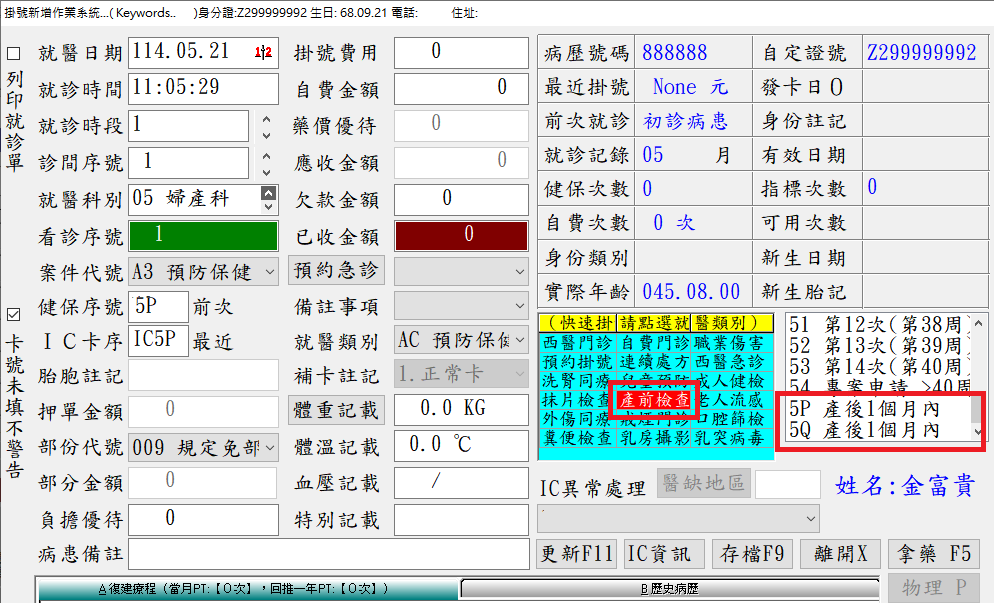This screenshot has width=994, height=603.
Task: Expand the 備註事項 combo box
Action: click(x=519, y=305)
